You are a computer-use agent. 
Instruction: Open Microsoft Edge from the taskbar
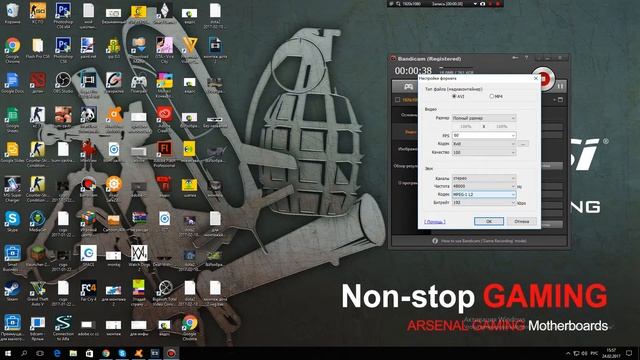click(x=57, y=353)
